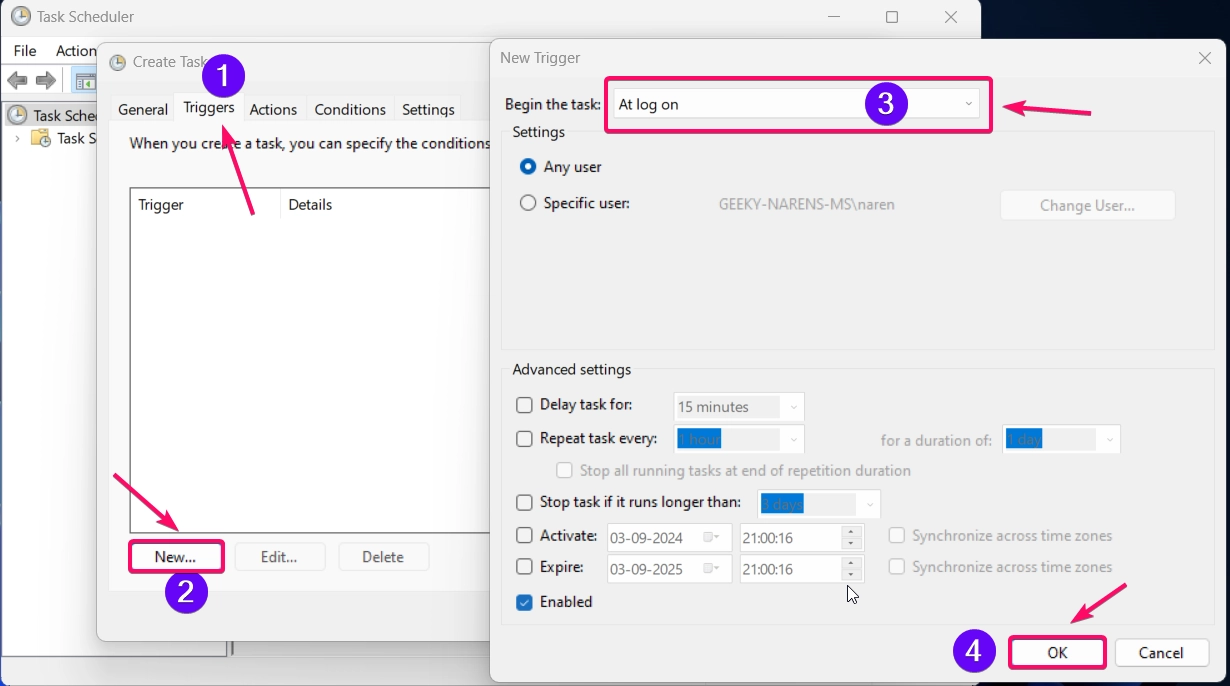Increase Expire time with up spinner
This screenshot has width=1230, height=686.
pyautogui.click(x=851, y=563)
